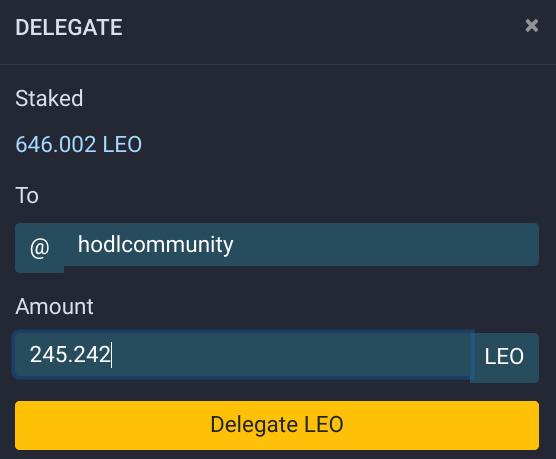The width and height of the screenshot is (556, 459).
Task: Place cursor after 245.242 in amount input
Action: point(111,355)
